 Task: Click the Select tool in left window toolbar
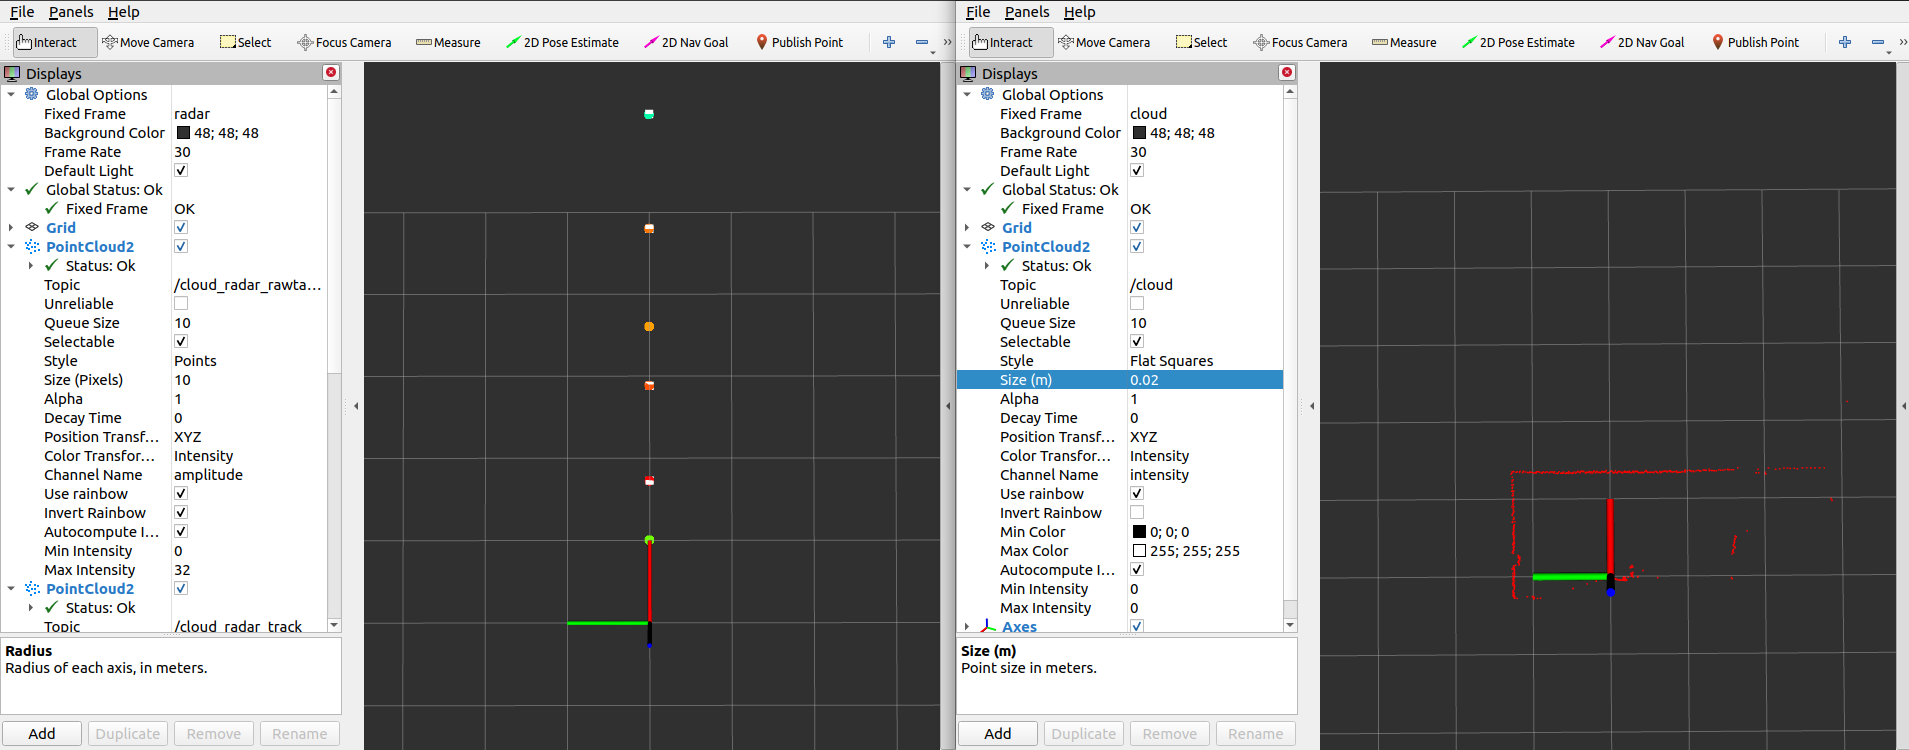[246, 42]
